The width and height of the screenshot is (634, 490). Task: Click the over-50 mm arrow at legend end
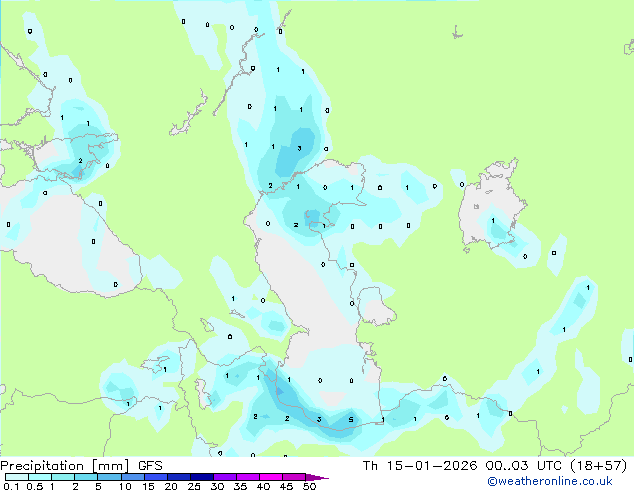pos(317,477)
